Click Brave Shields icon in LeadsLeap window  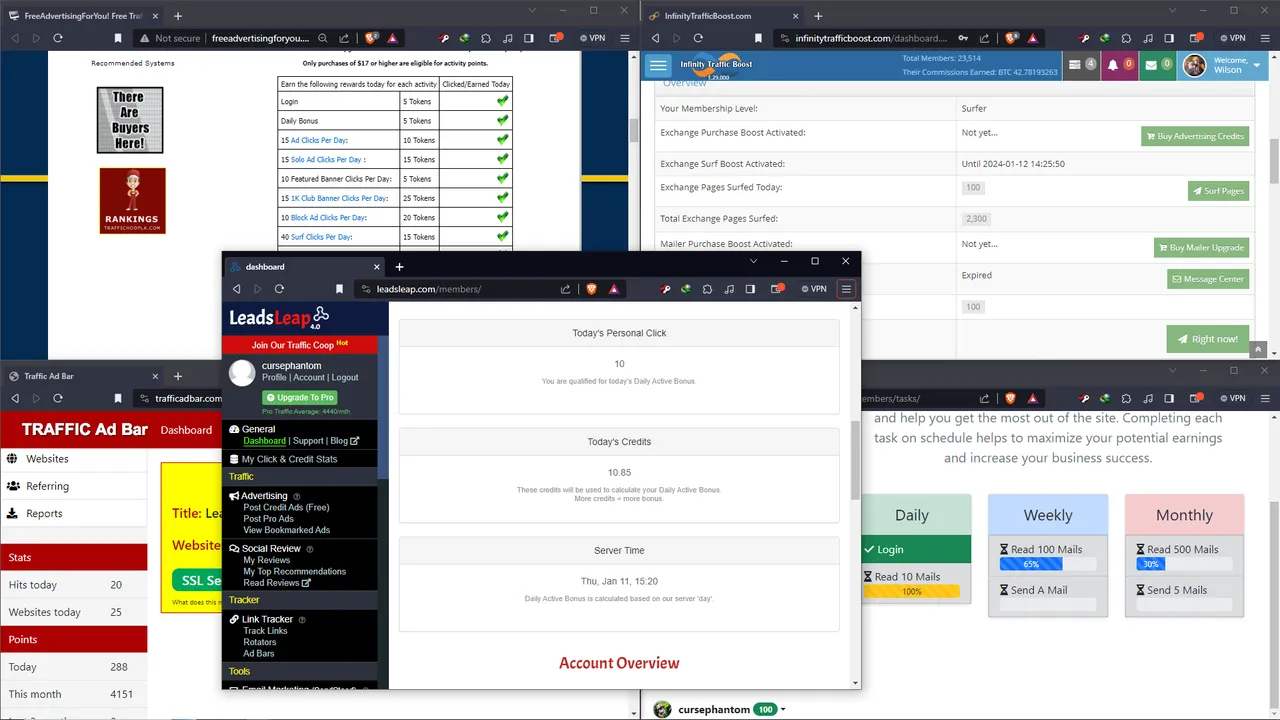(591, 289)
